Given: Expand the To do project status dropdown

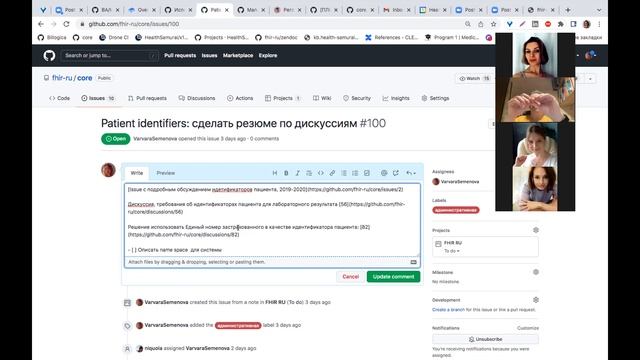Looking at the screenshot, I should point(452,251).
